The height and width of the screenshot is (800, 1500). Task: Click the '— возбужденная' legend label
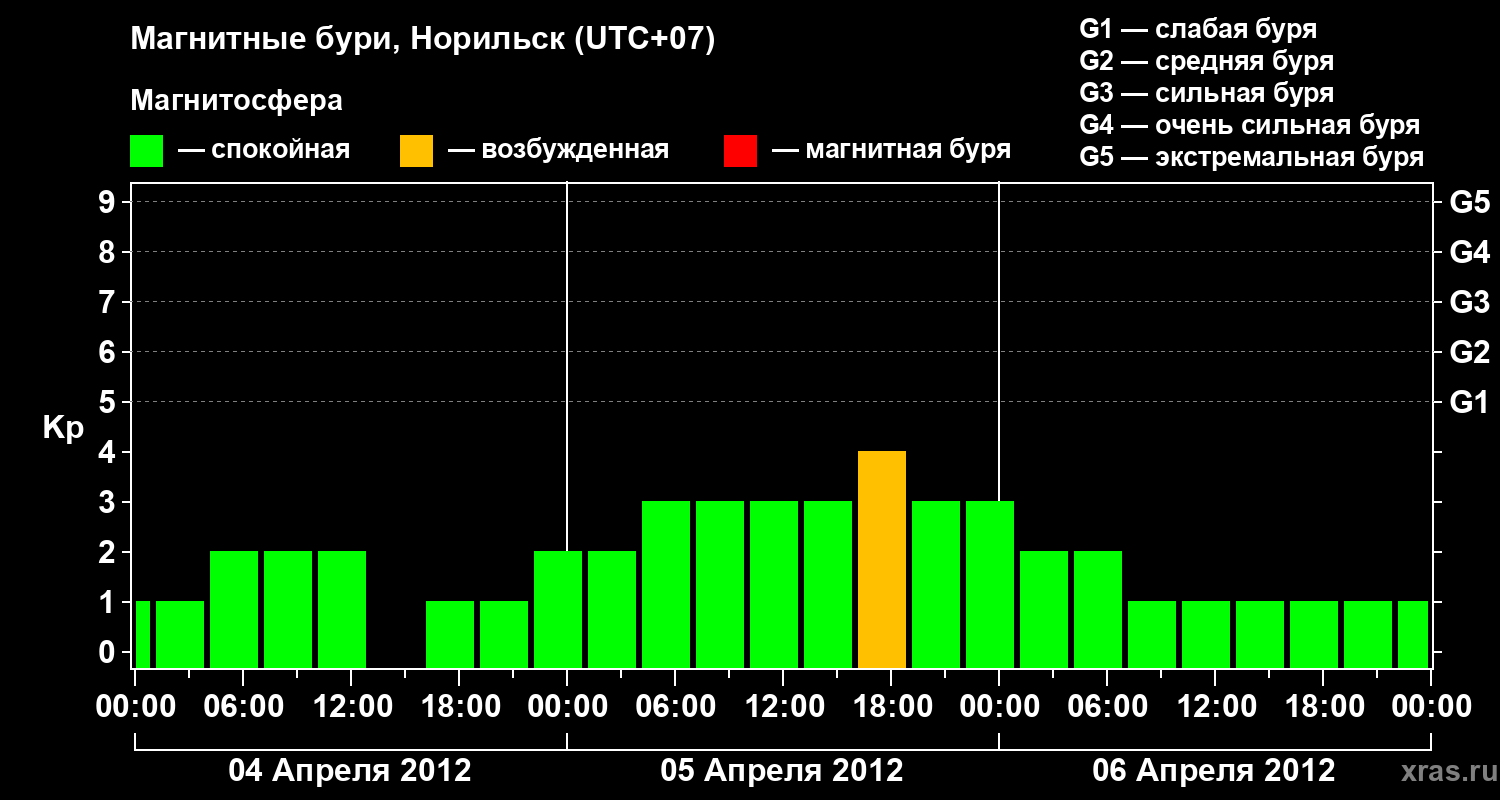coord(558,150)
